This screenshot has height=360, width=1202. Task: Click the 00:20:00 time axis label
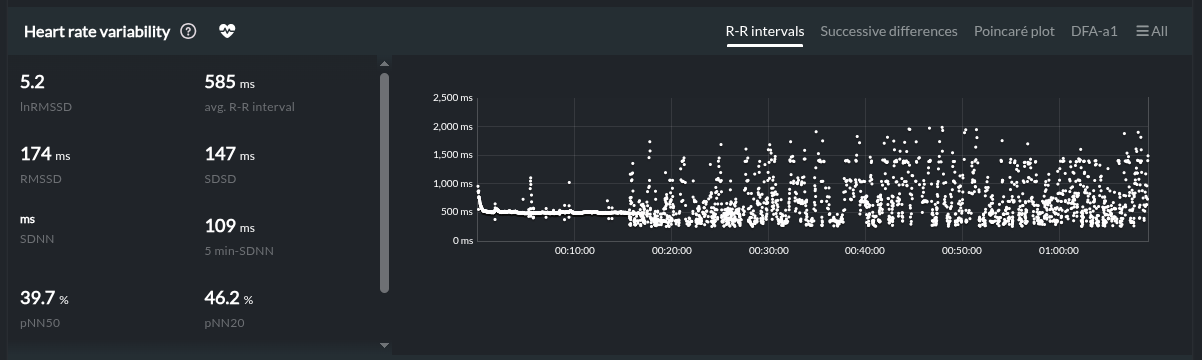pos(672,251)
